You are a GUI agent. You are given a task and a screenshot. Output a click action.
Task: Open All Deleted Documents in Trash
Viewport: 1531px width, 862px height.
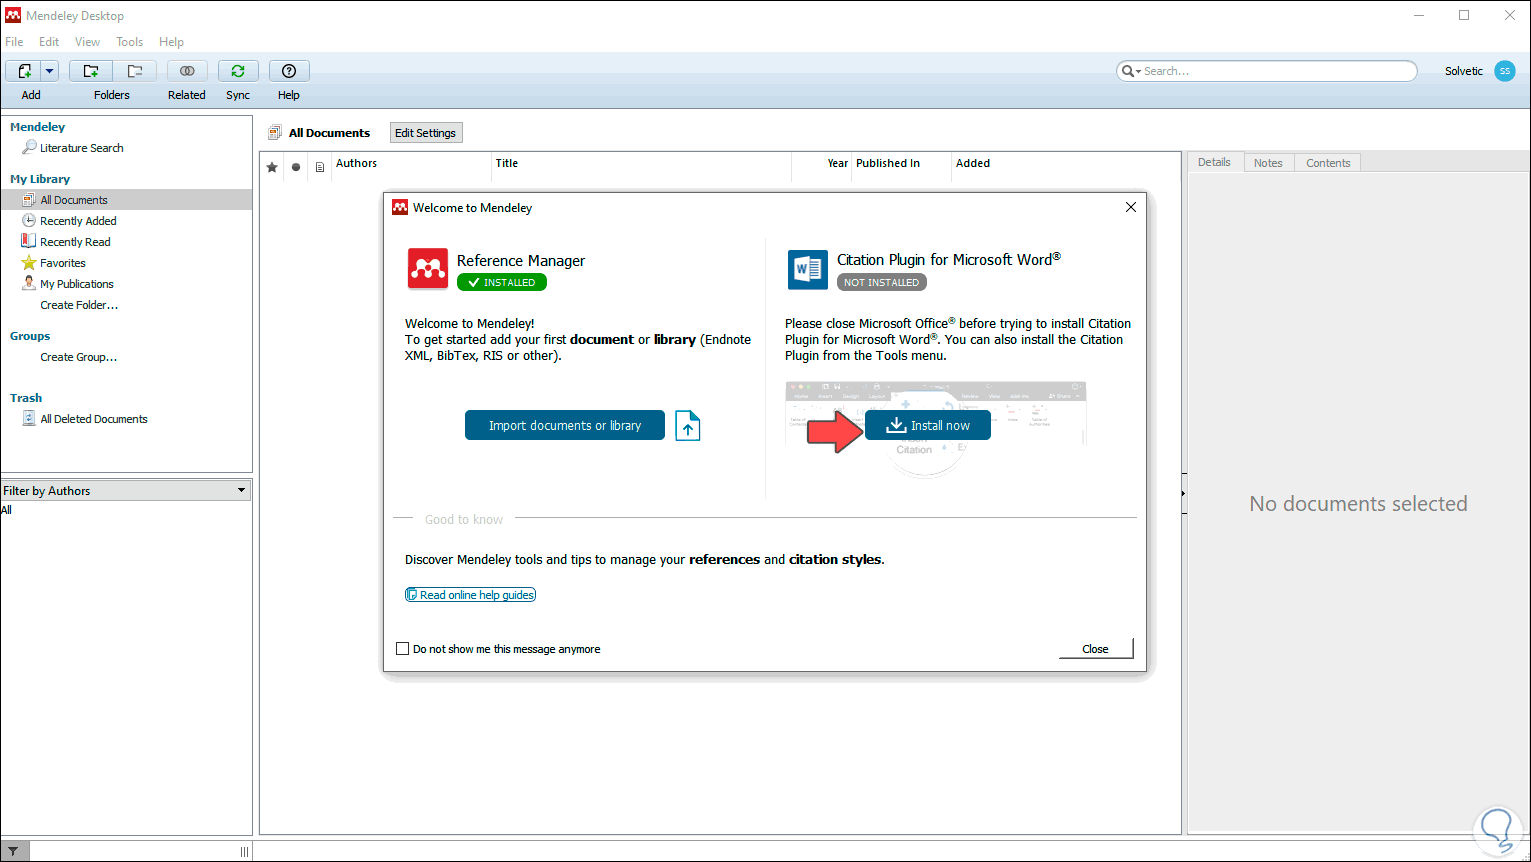pos(94,419)
